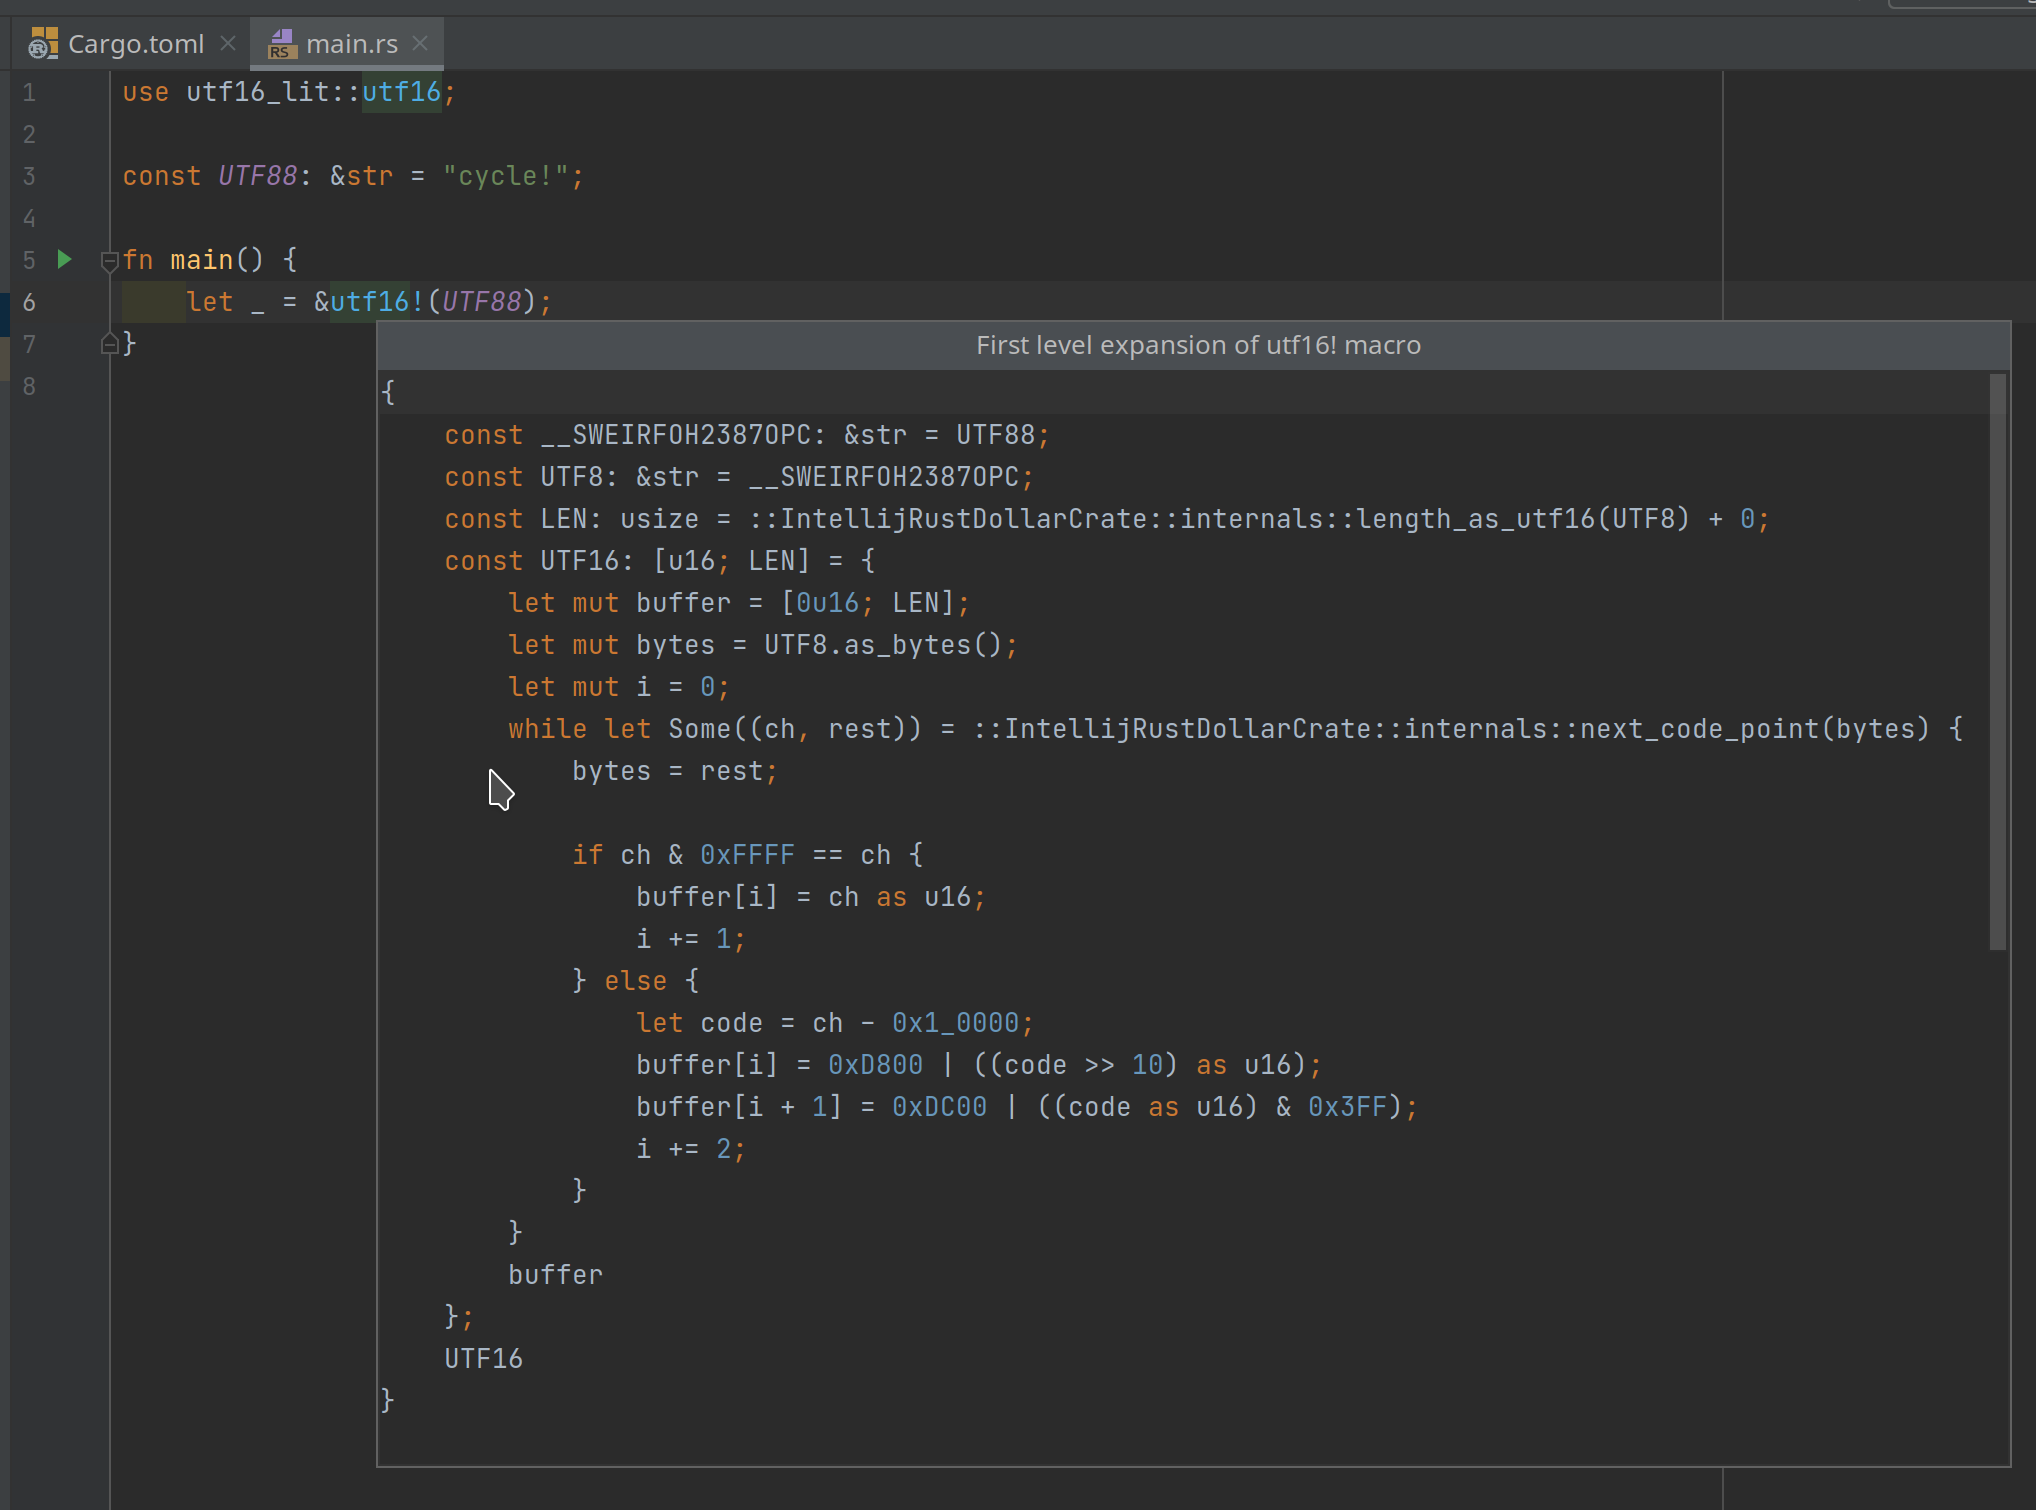The width and height of the screenshot is (2036, 1510).
Task: Close the Cargo.toml tab
Action: click(227, 42)
